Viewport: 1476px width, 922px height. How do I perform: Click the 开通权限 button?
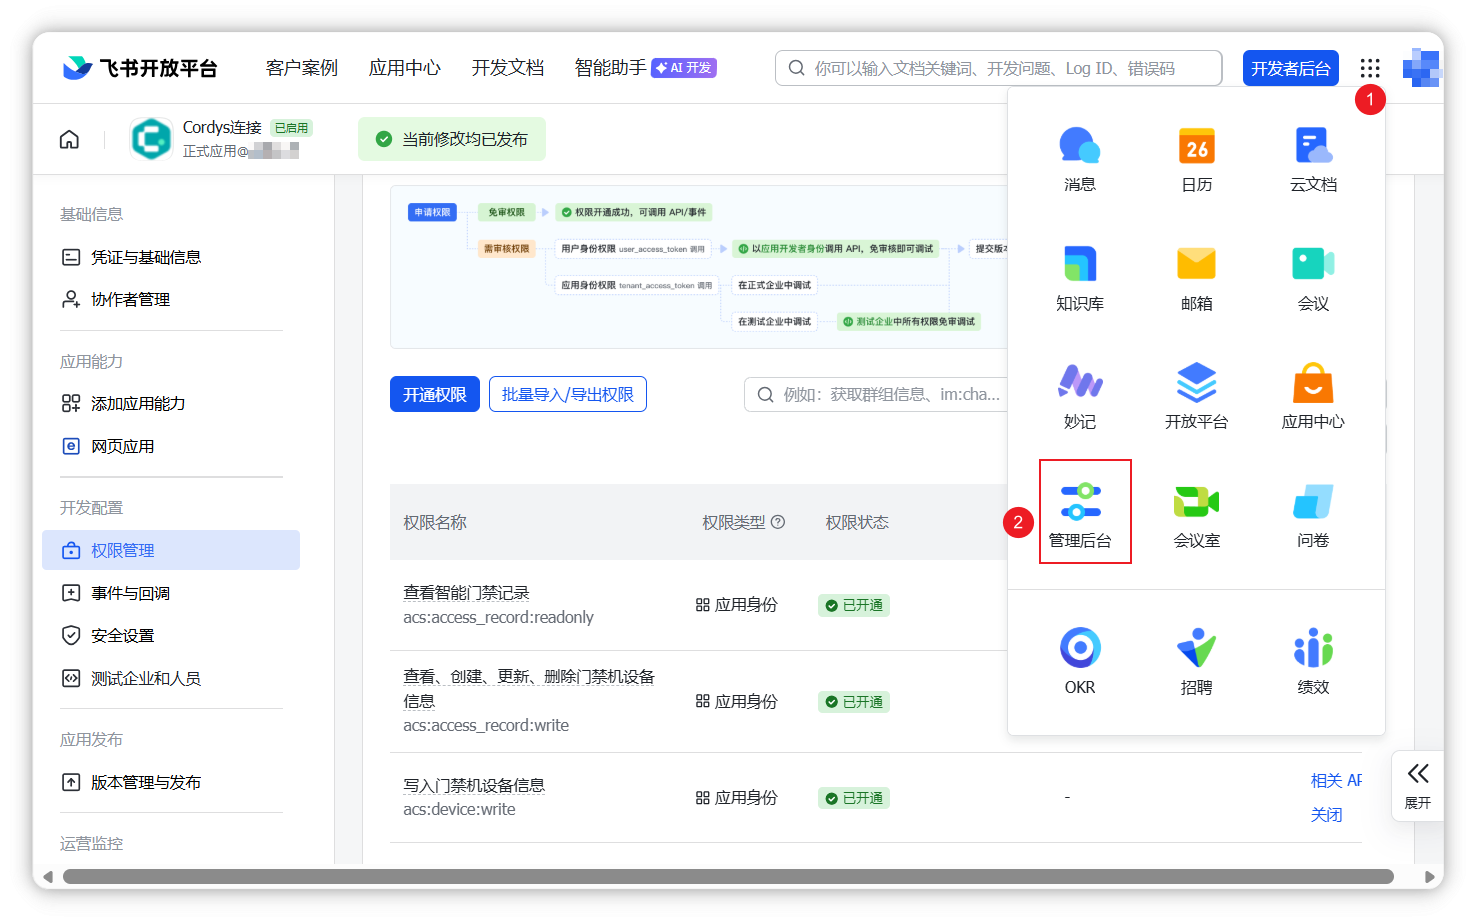pos(435,394)
